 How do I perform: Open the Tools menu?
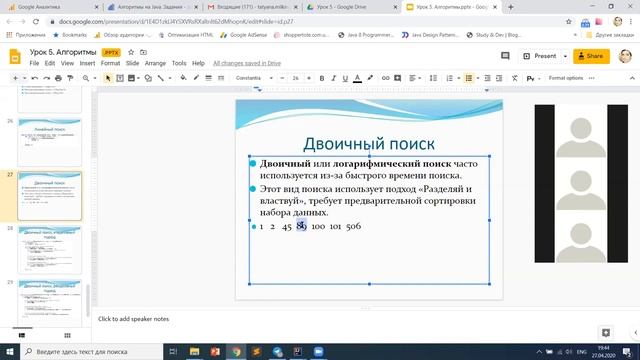179,63
